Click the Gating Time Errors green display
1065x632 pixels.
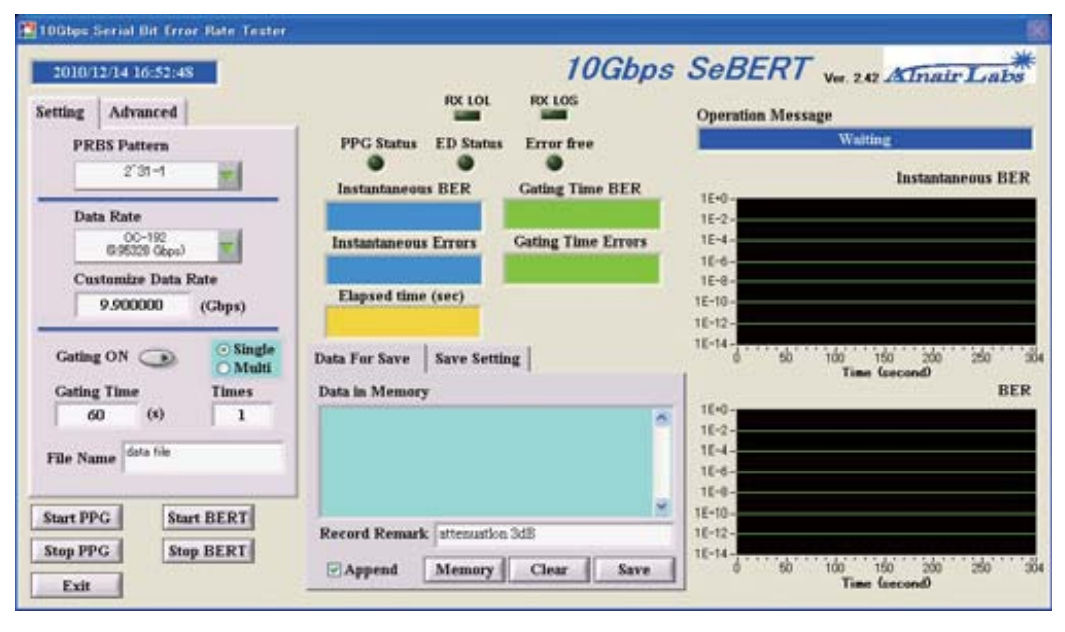click(x=581, y=268)
